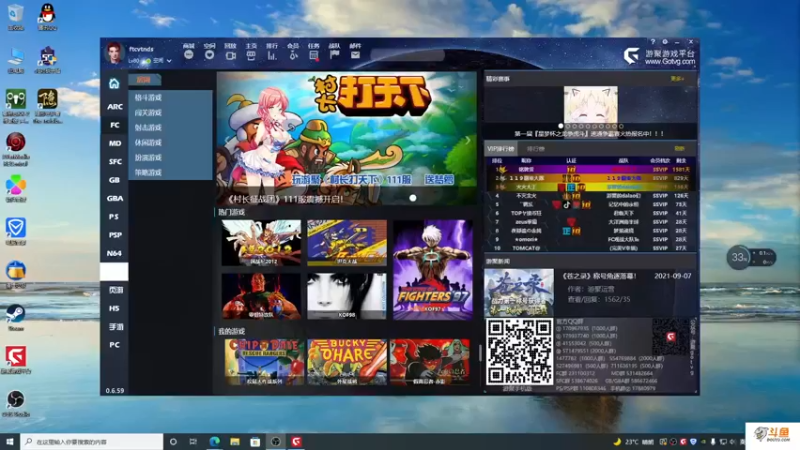This screenshot has width=800, height=450.
Task: Open the 商城 shop icon in top toolbar
Action: [189, 55]
